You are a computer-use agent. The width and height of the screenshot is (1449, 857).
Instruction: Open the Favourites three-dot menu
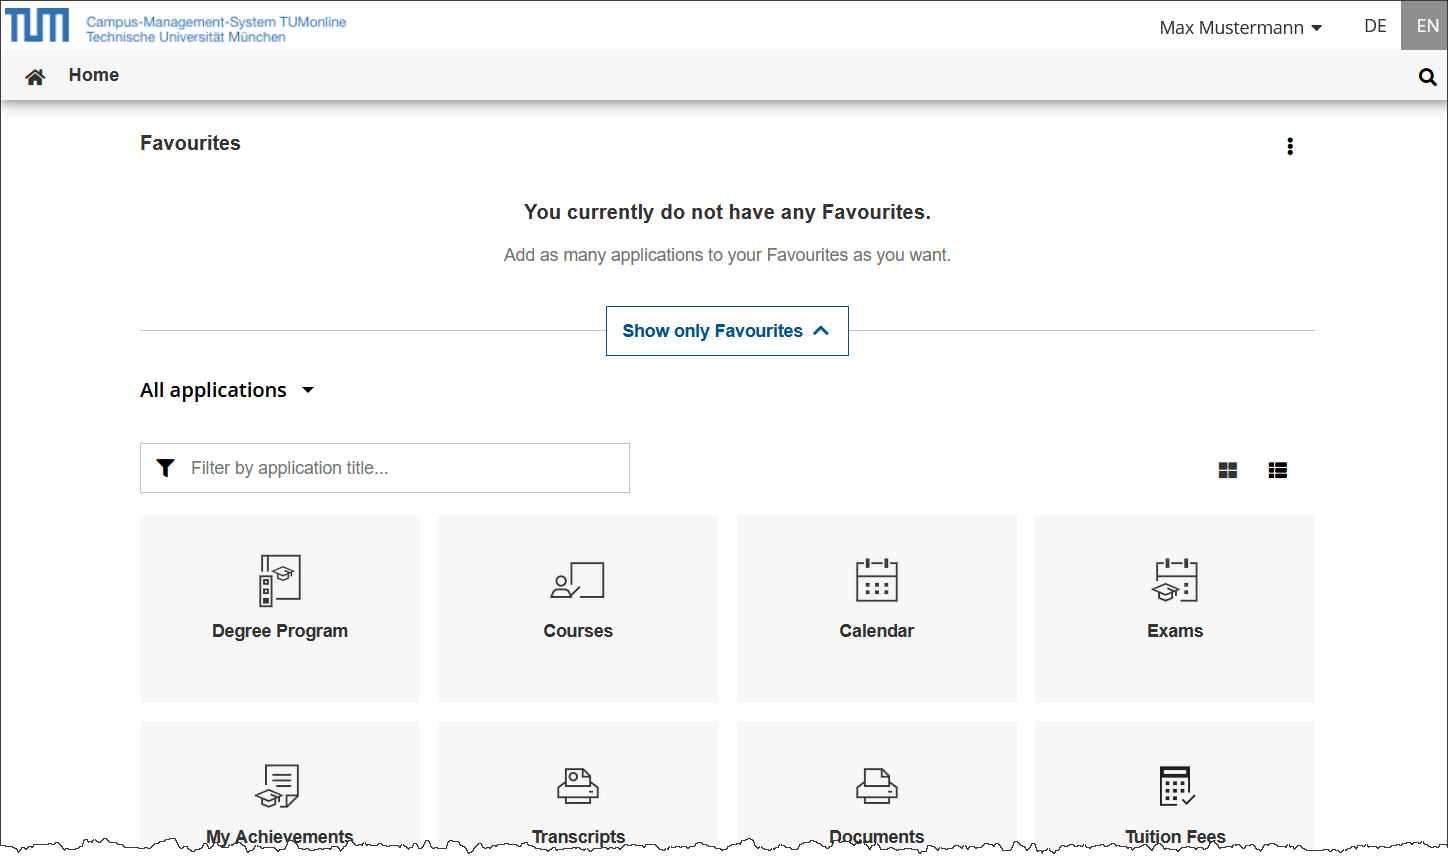1289,147
